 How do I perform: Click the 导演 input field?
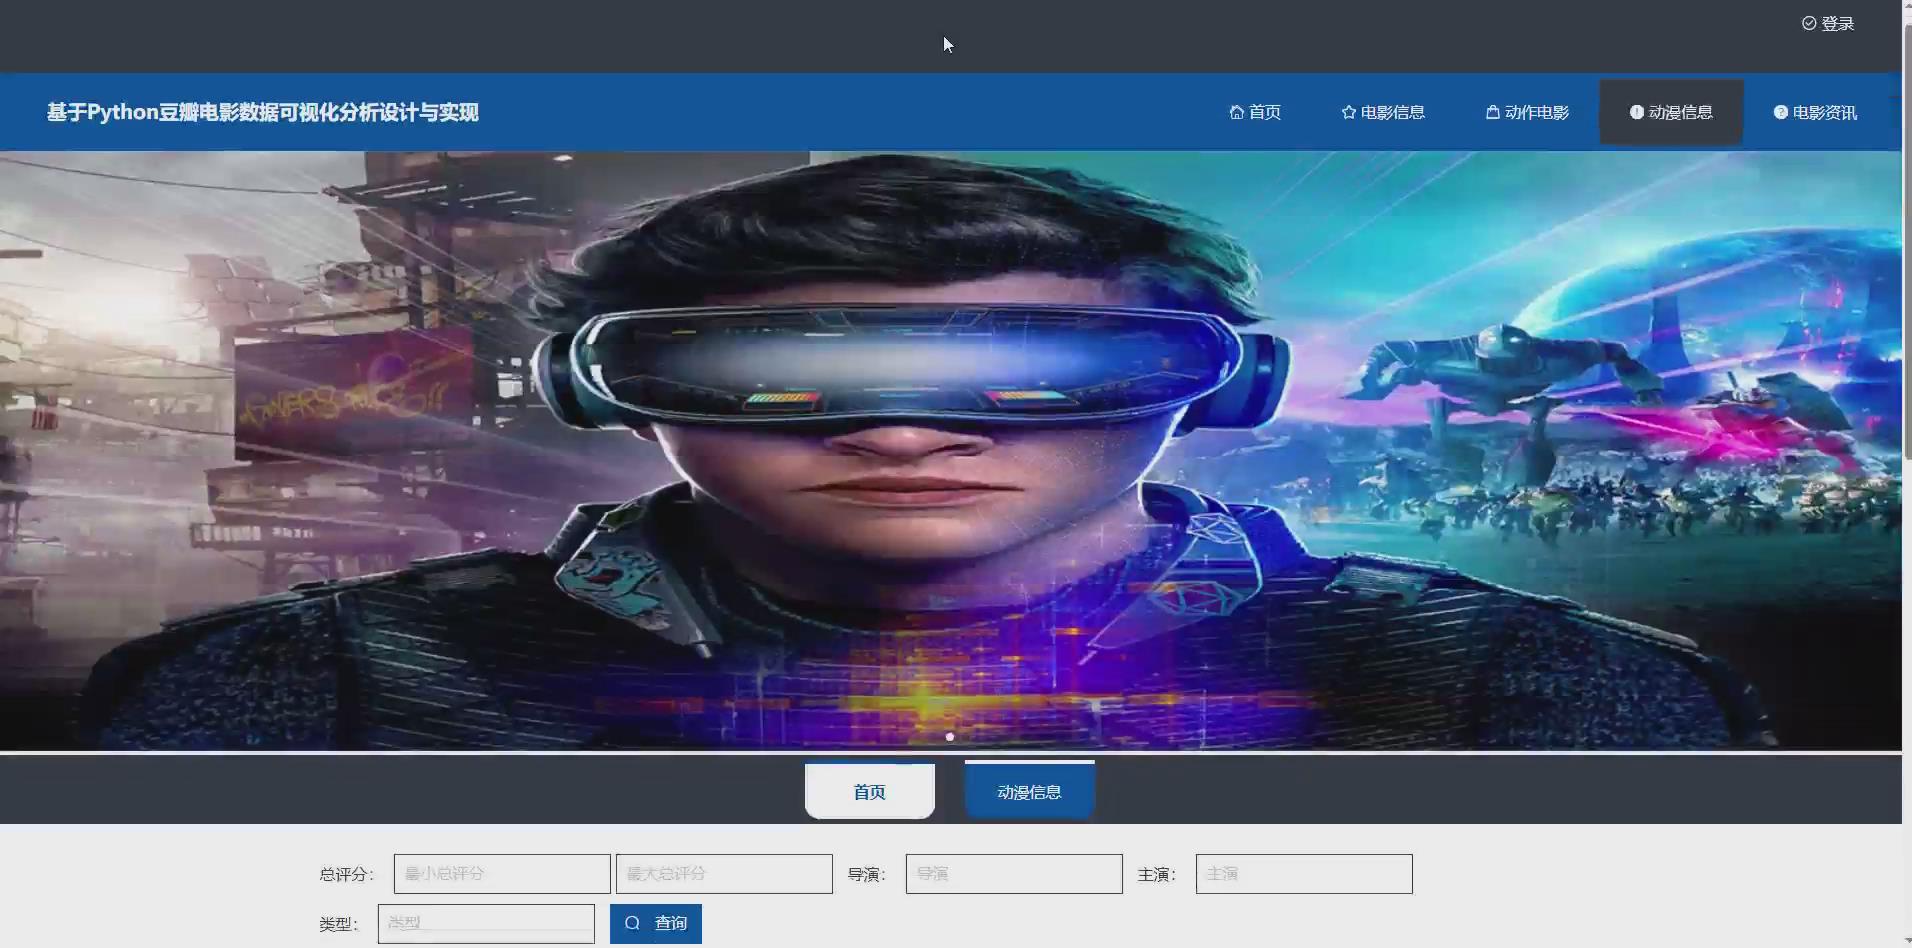(x=1012, y=873)
